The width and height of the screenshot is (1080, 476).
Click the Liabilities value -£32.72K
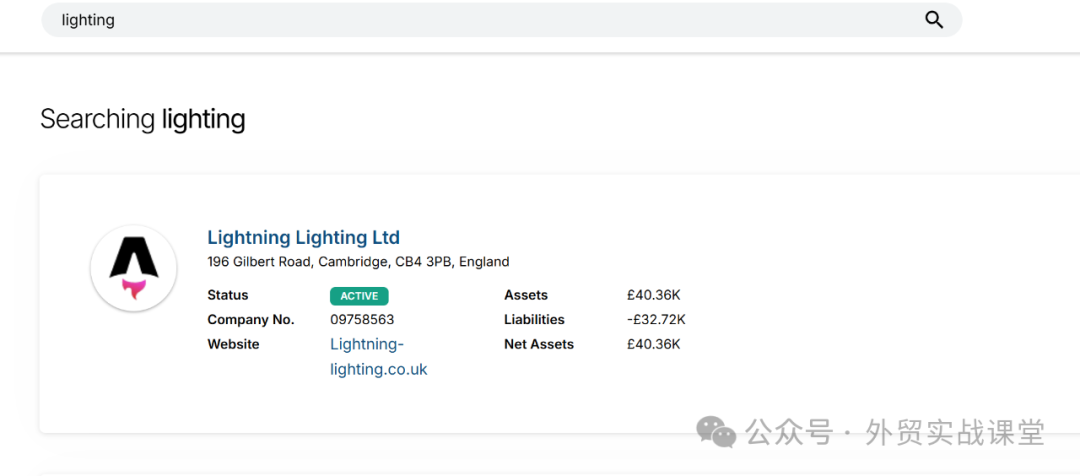pos(656,320)
